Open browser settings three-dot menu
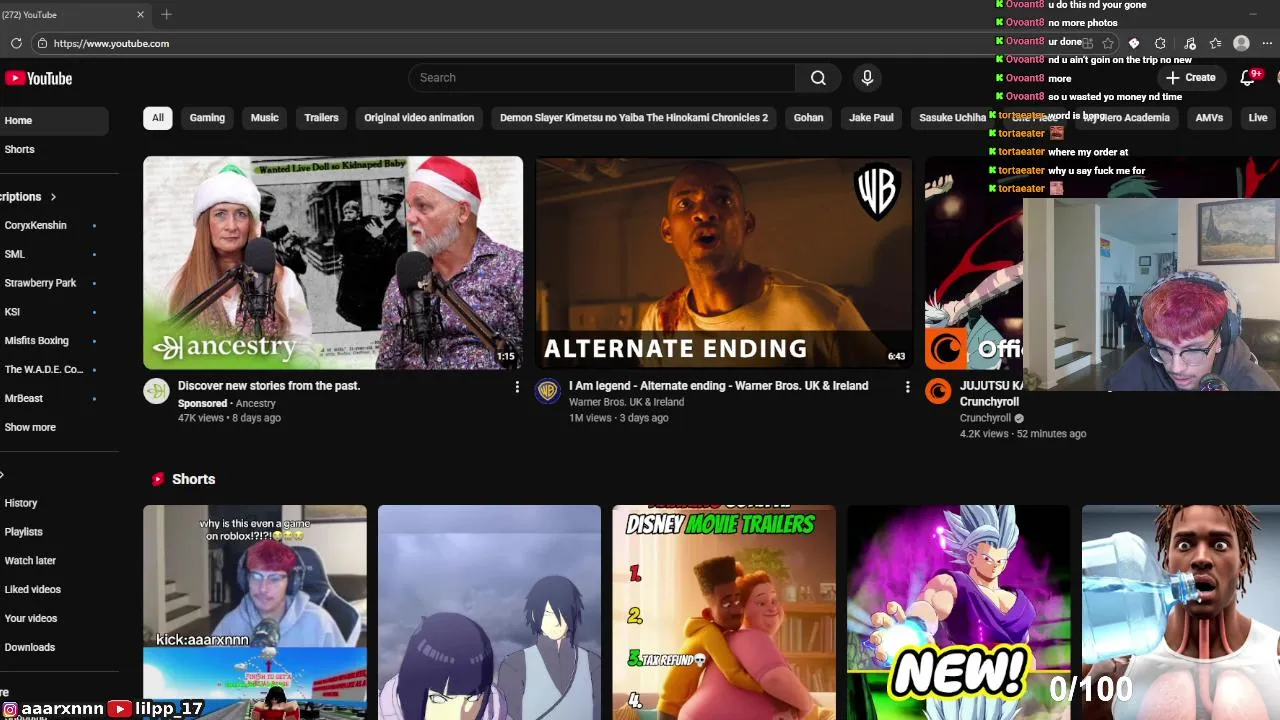This screenshot has width=1280, height=720. 1267,43
